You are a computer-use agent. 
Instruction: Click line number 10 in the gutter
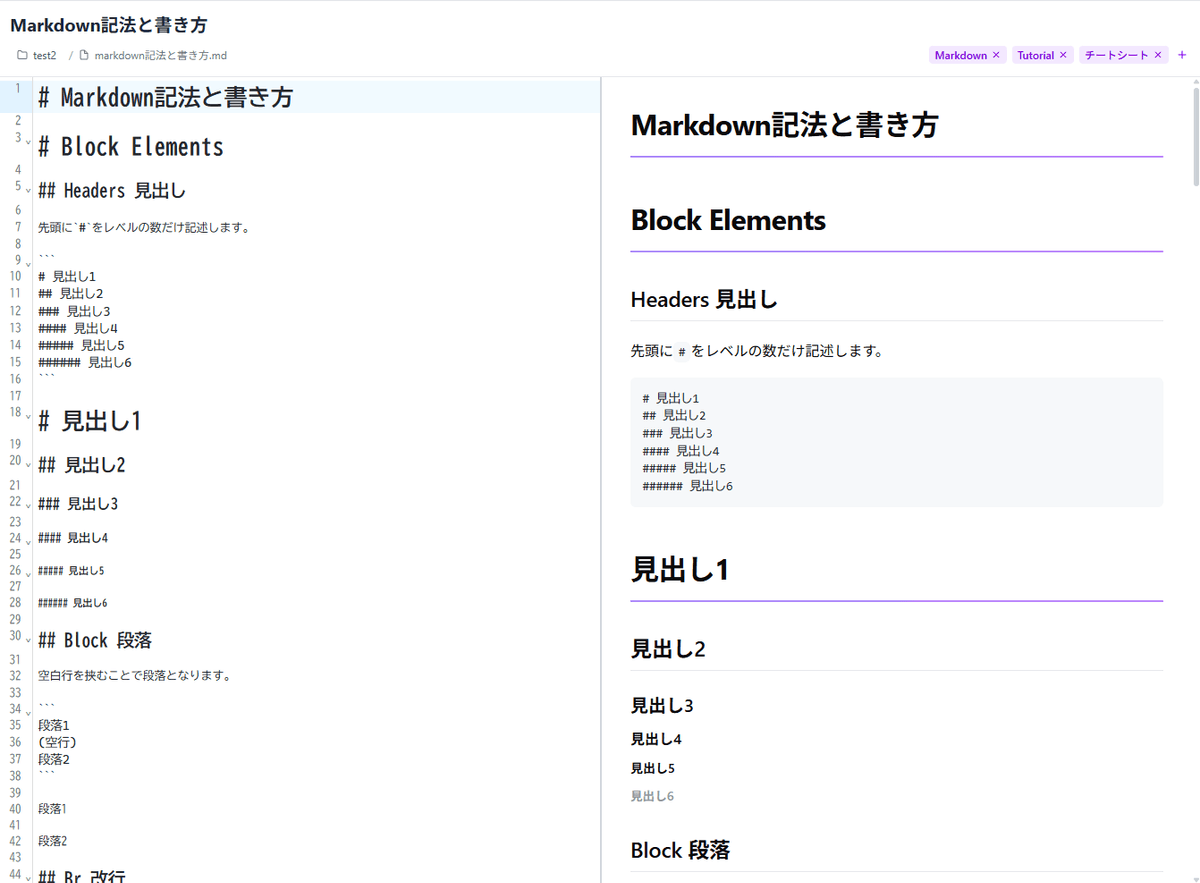[x=17, y=275]
